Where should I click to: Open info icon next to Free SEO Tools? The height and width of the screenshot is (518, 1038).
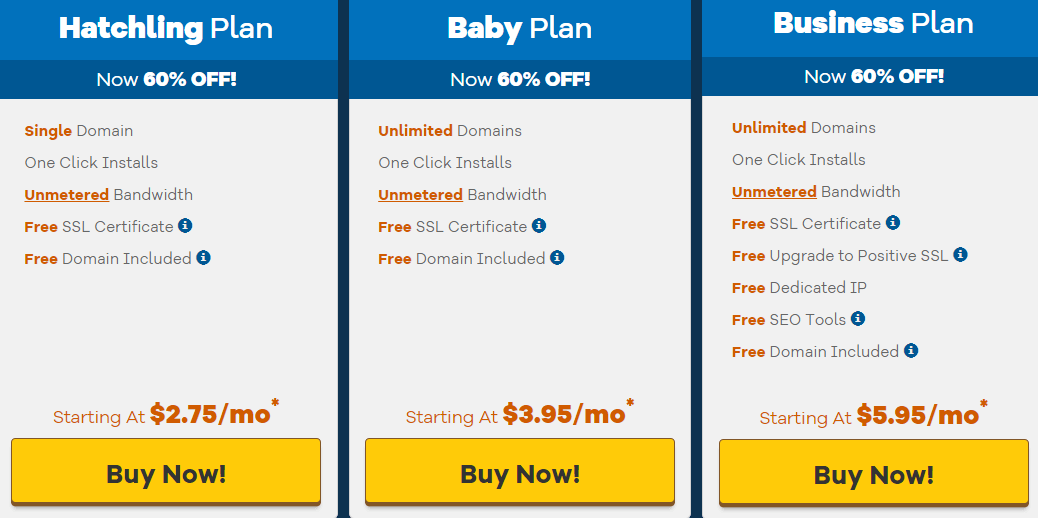click(858, 319)
